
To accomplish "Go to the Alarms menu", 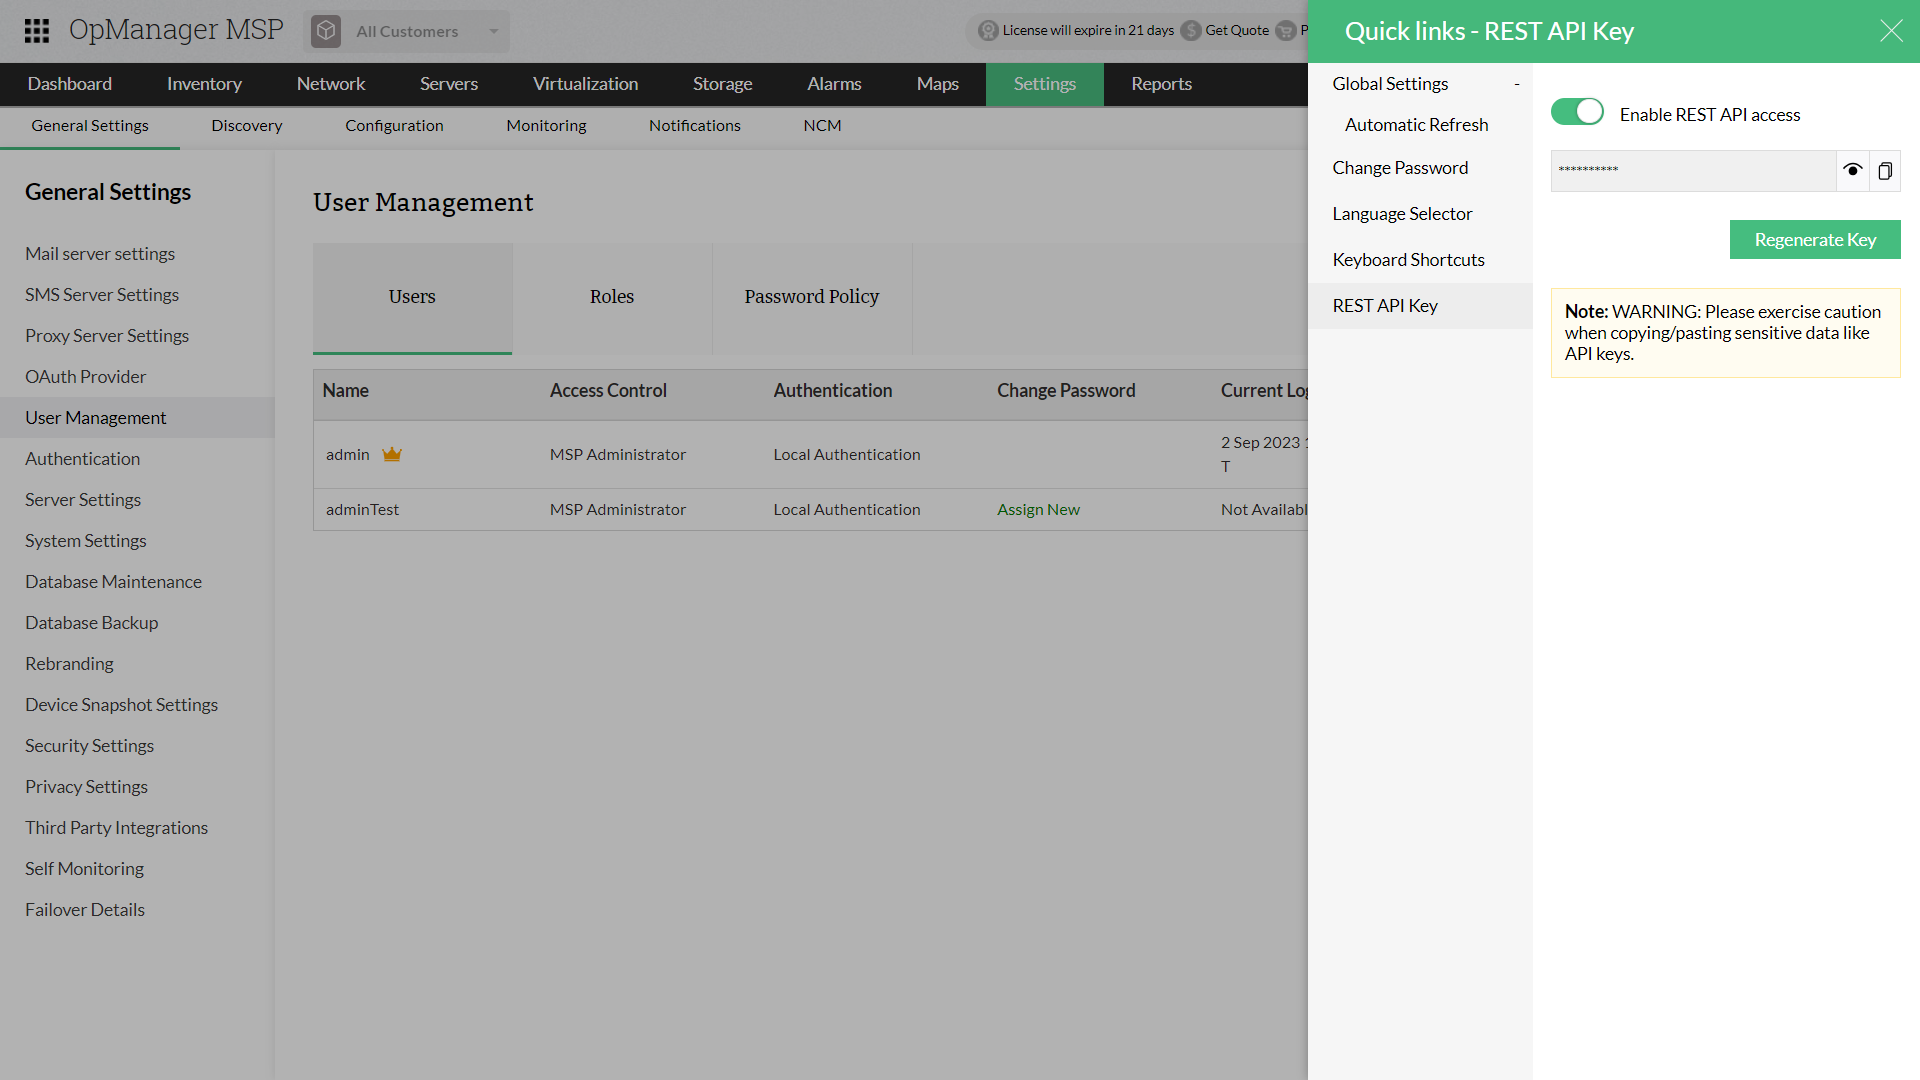I will click(834, 85).
